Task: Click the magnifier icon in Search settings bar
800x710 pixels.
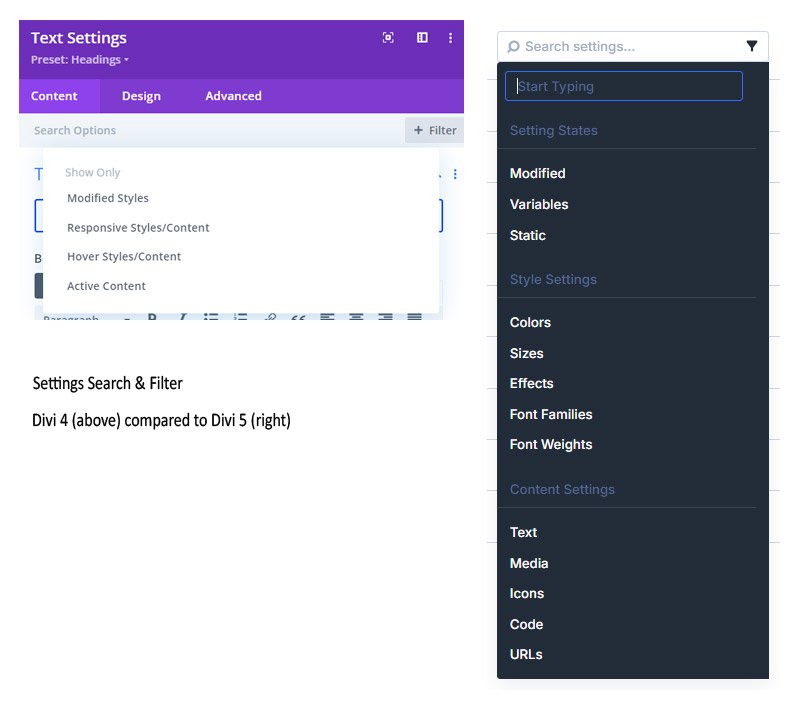Action: tap(513, 47)
